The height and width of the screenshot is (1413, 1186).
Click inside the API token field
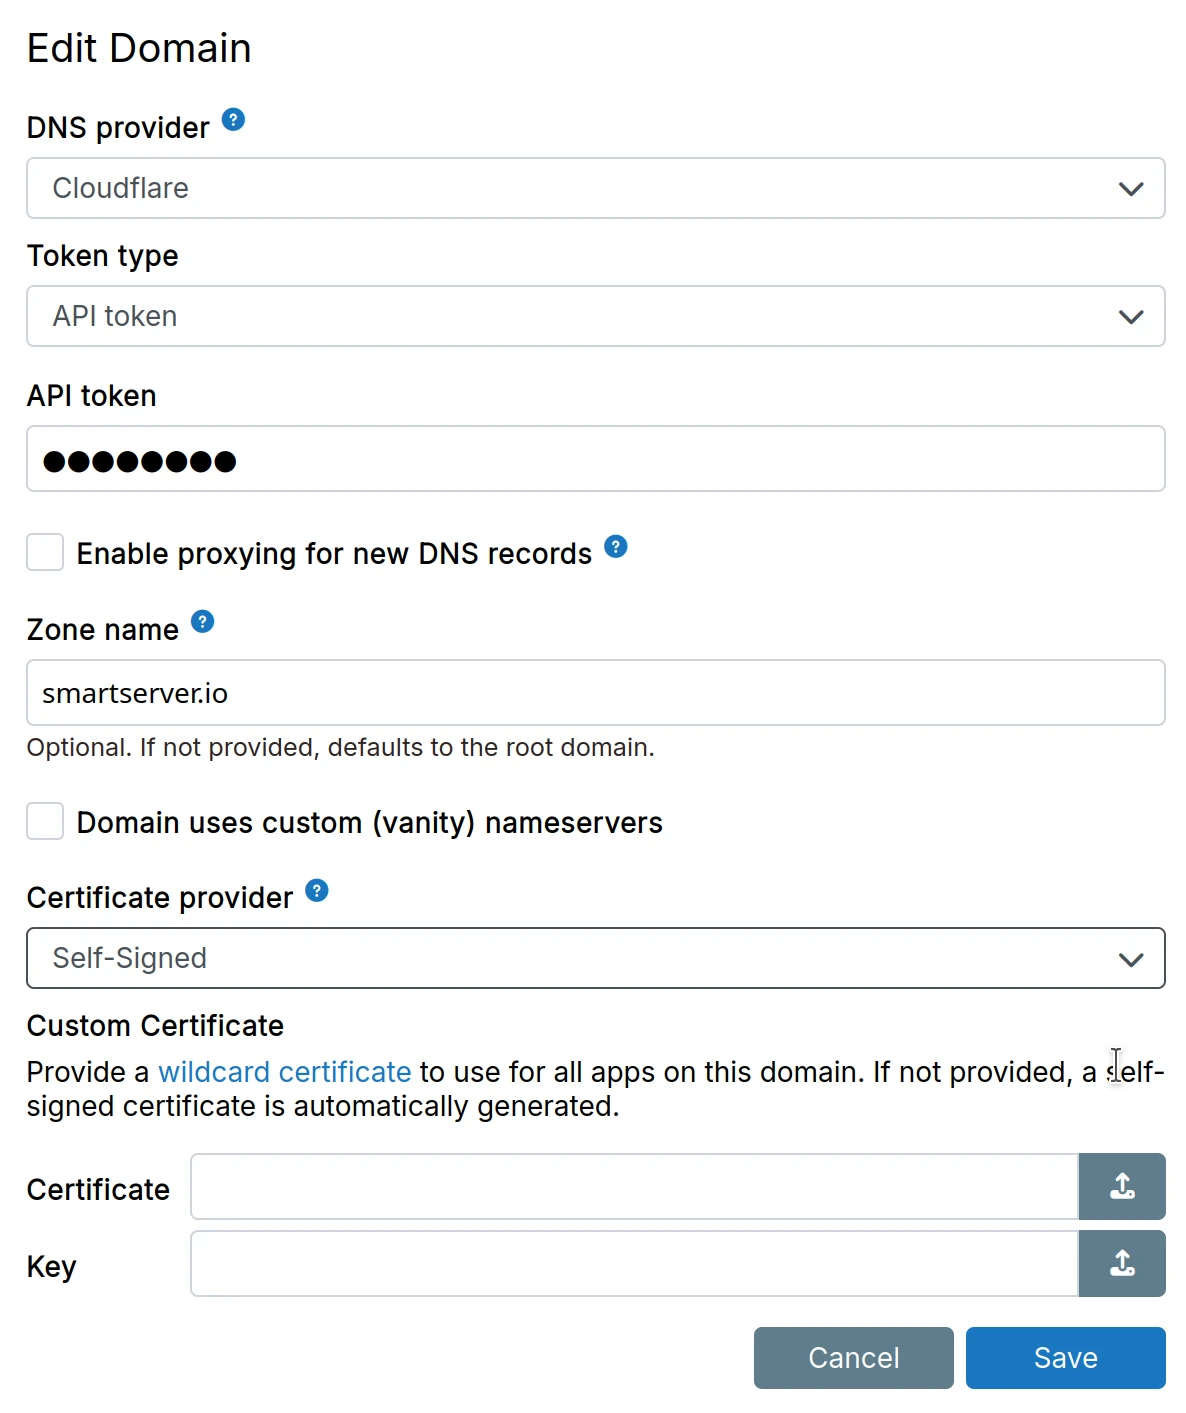click(x=596, y=459)
